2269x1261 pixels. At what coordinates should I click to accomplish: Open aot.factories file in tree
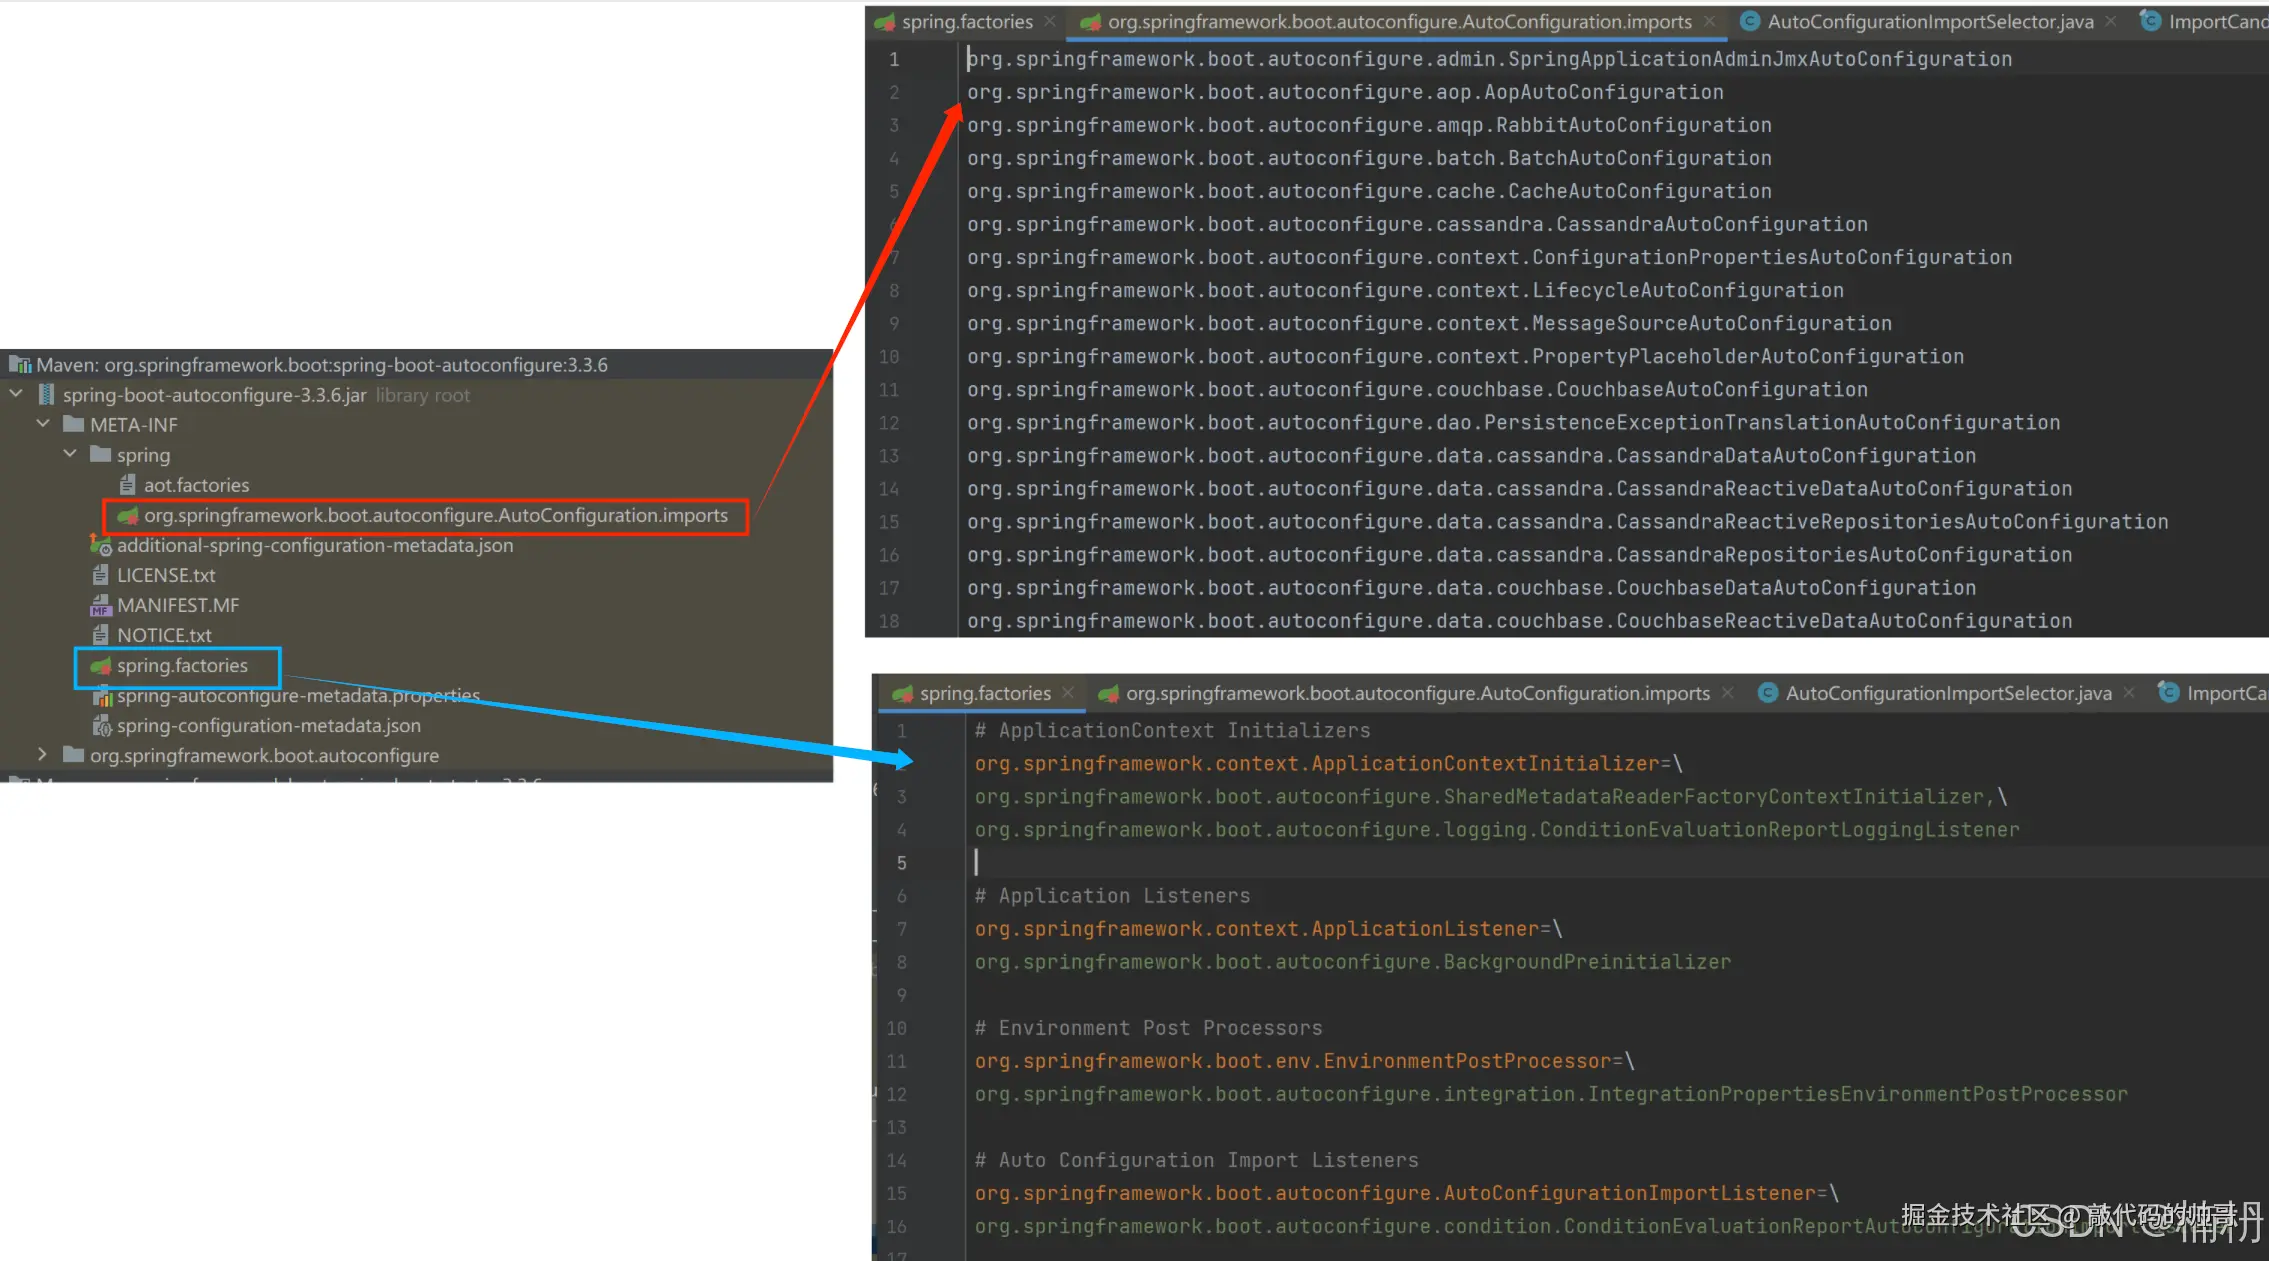(x=196, y=485)
